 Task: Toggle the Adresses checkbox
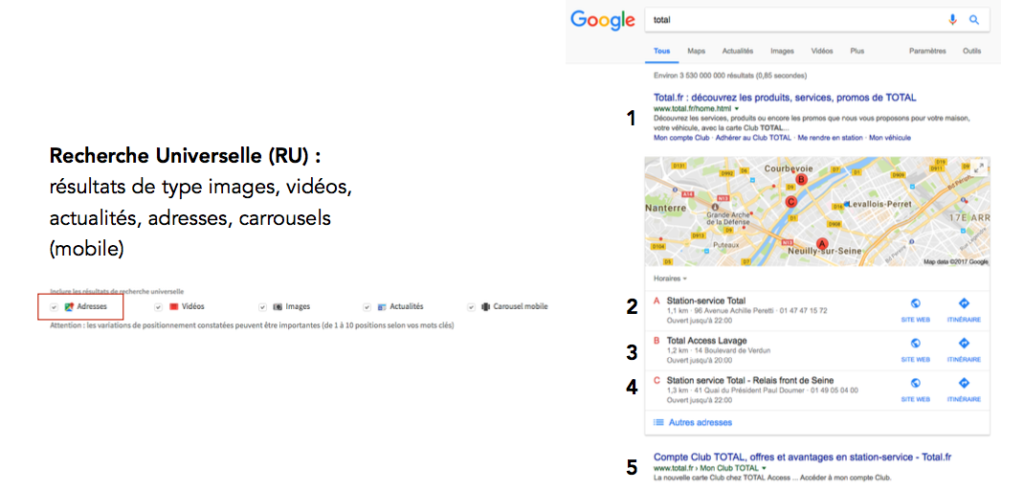[55, 306]
